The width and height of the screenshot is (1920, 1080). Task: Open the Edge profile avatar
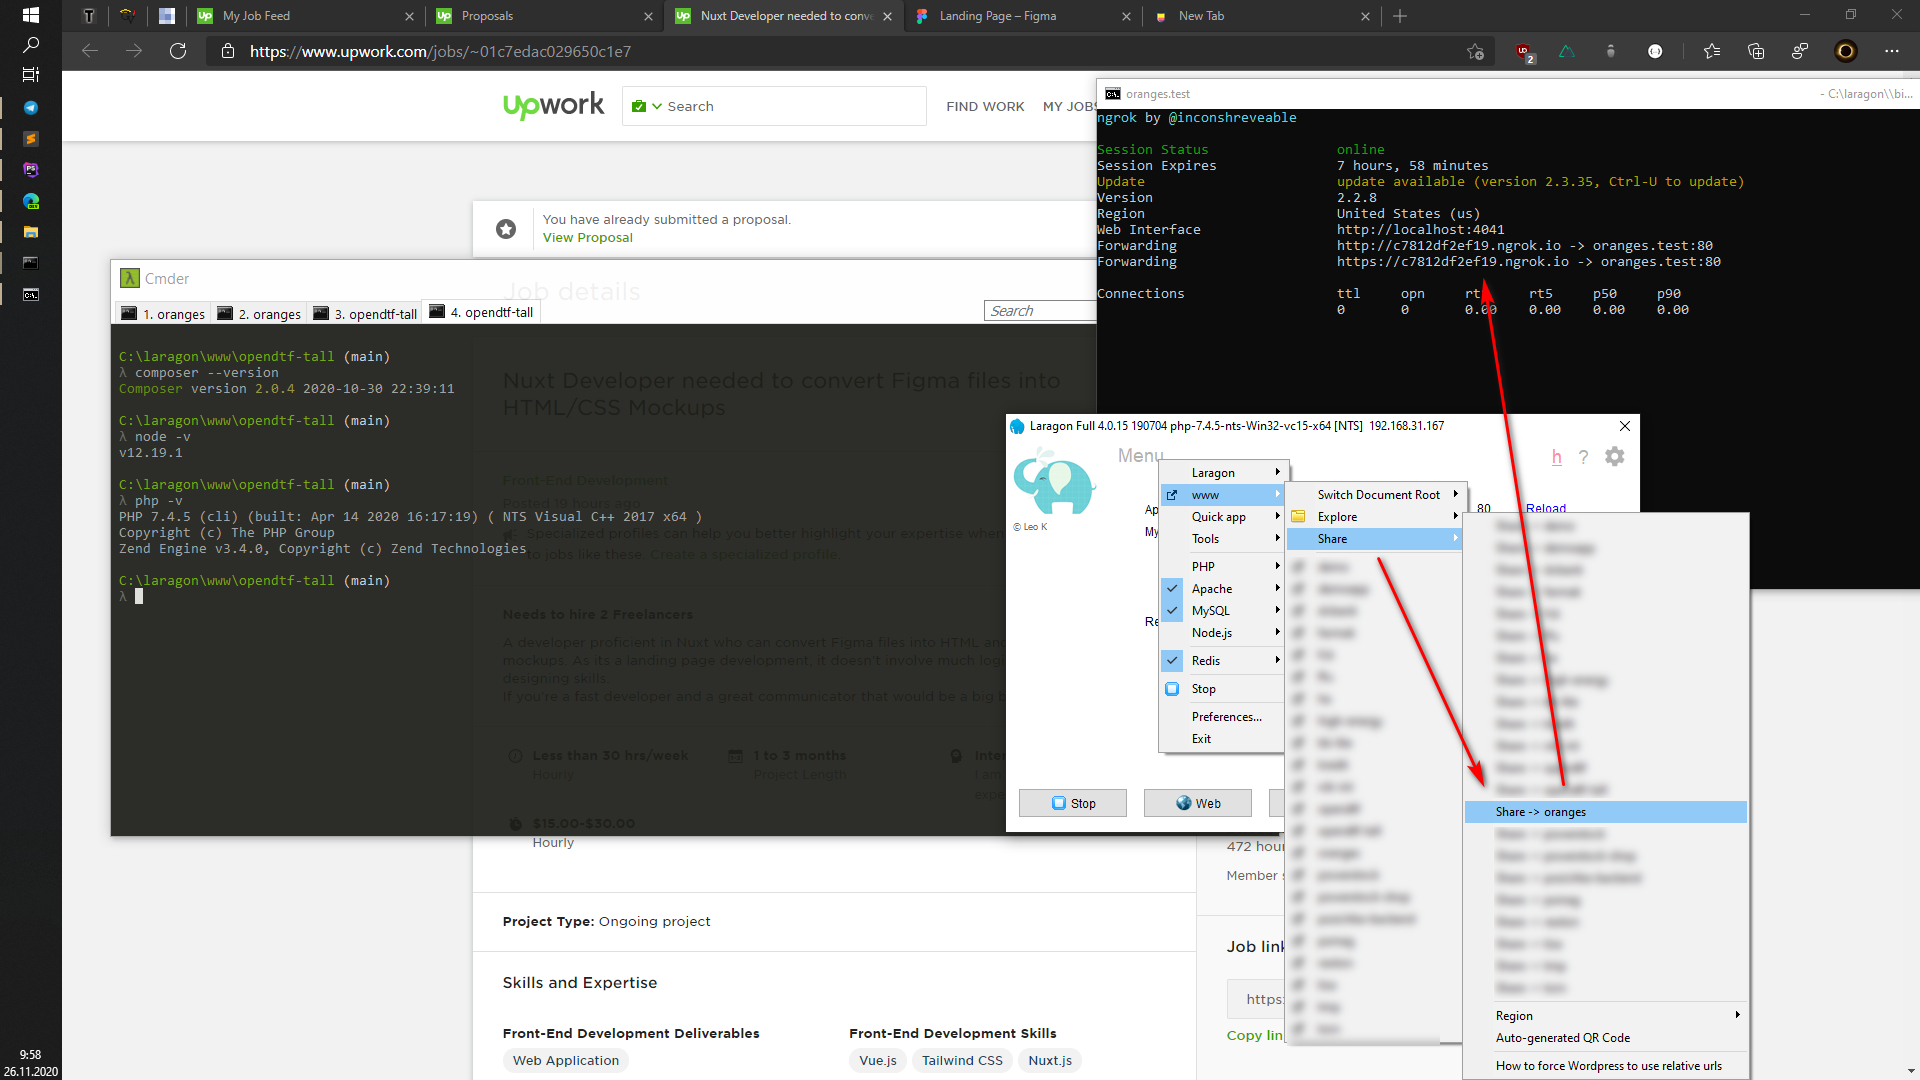click(x=1846, y=51)
